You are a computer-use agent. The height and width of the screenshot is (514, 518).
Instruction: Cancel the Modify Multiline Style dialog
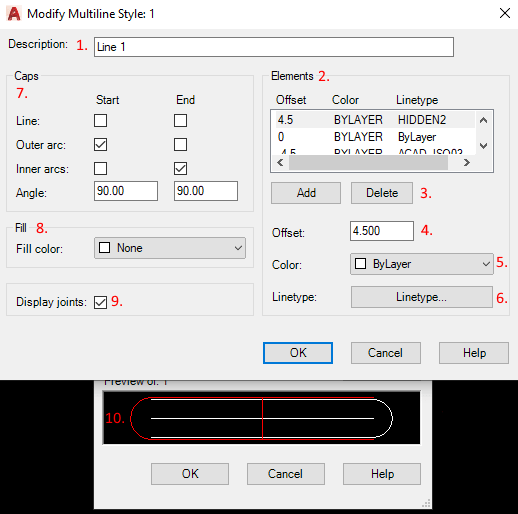tap(386, 353)
